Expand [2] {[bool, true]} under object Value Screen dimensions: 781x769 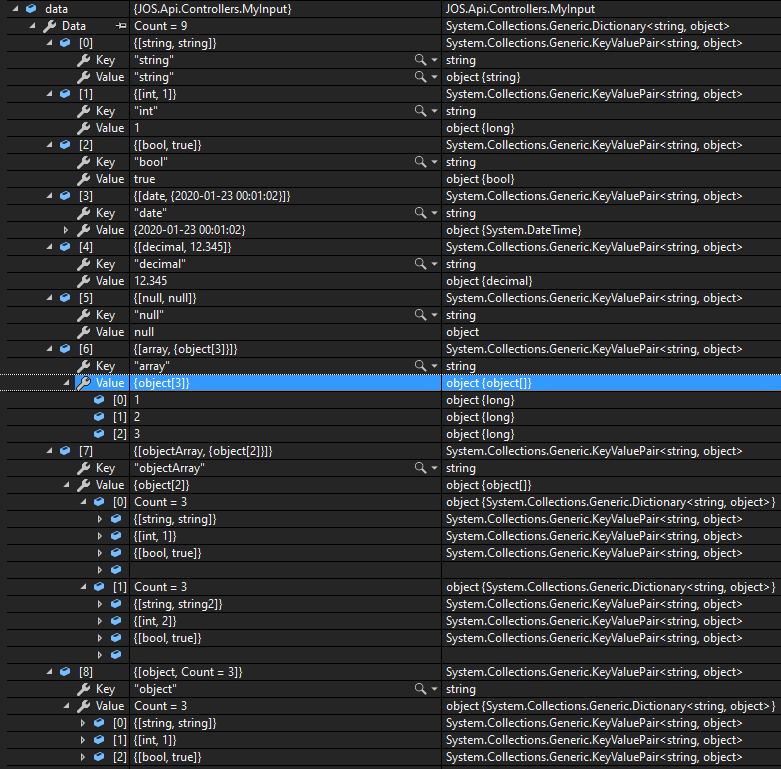click(x=83, y=757)
